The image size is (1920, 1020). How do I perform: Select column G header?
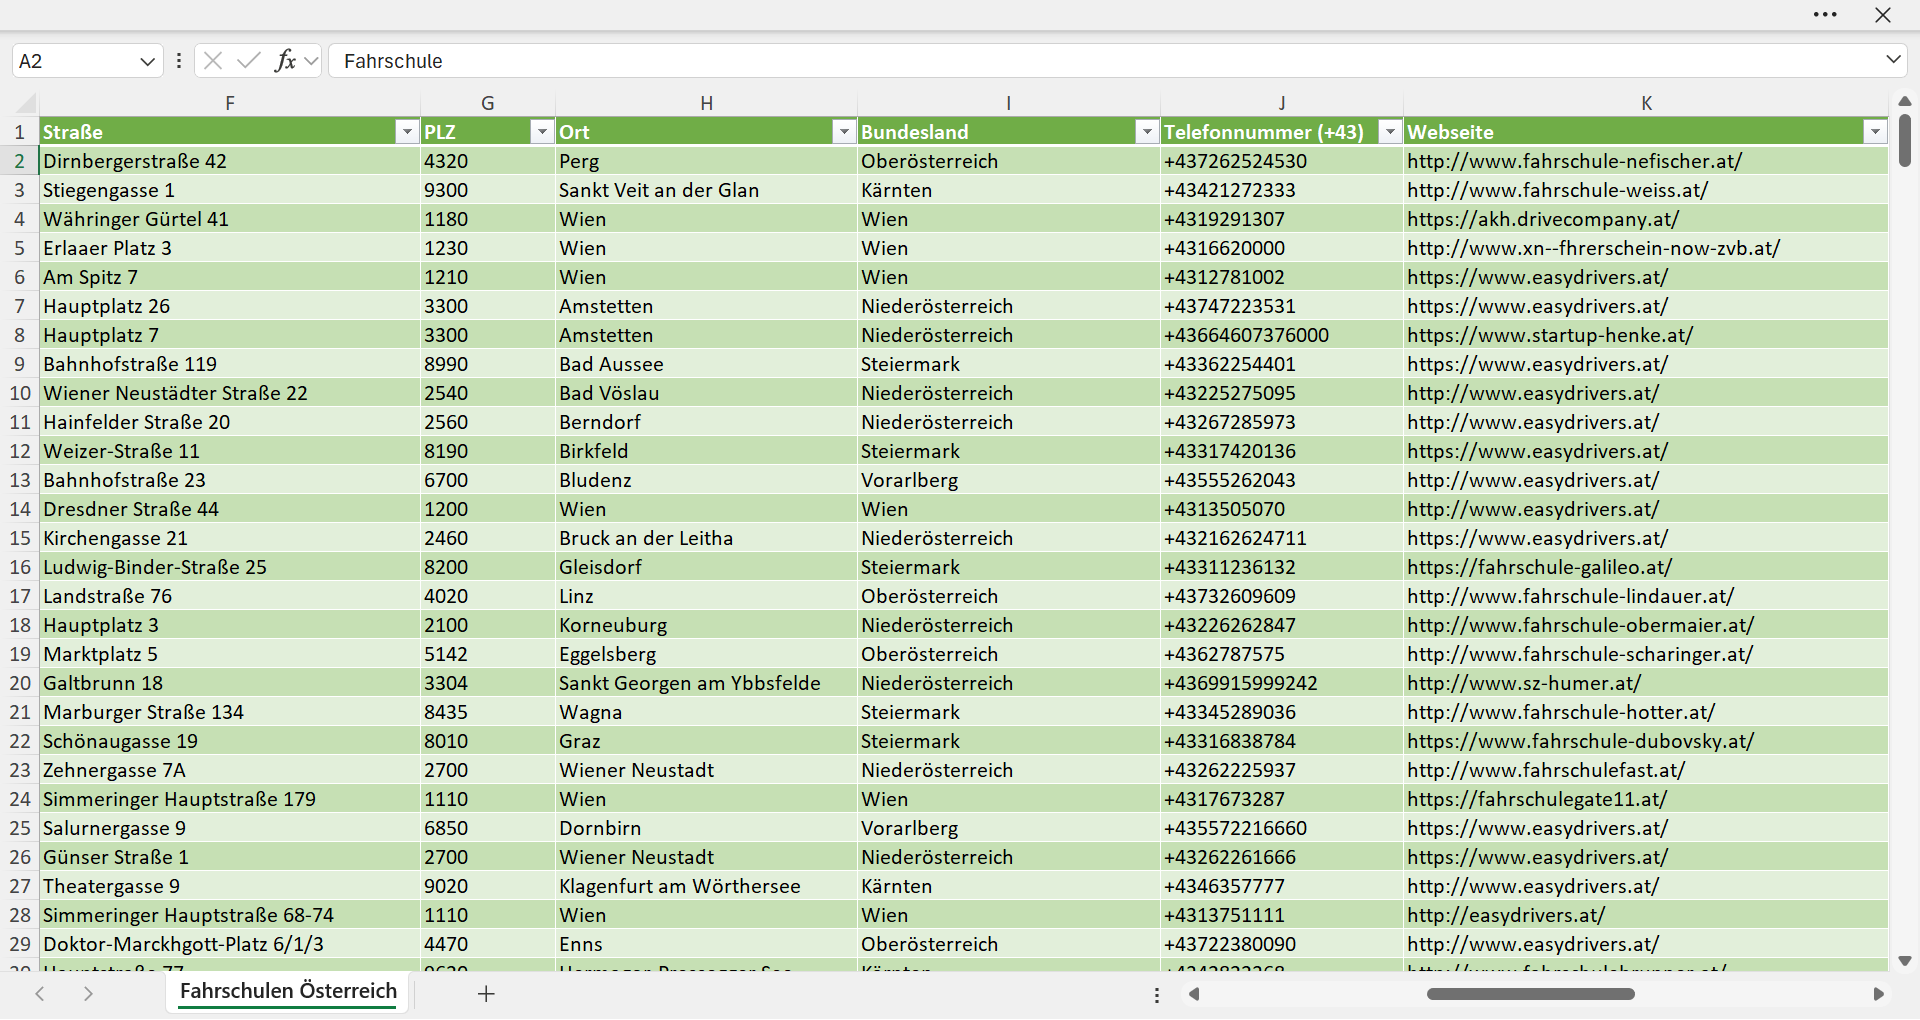pos(488,103)
